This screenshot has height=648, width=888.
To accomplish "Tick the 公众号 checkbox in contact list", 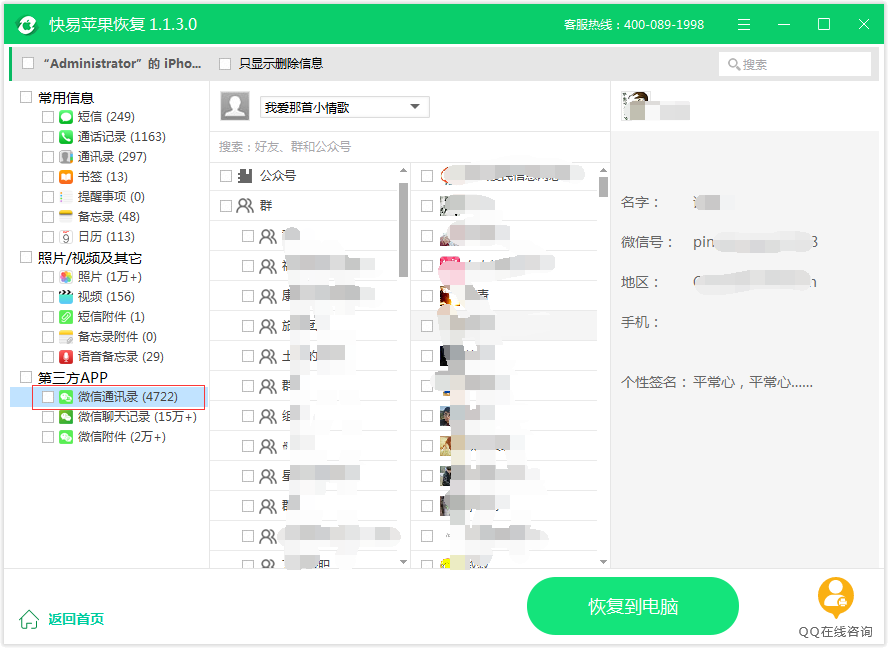I will 226,176.
